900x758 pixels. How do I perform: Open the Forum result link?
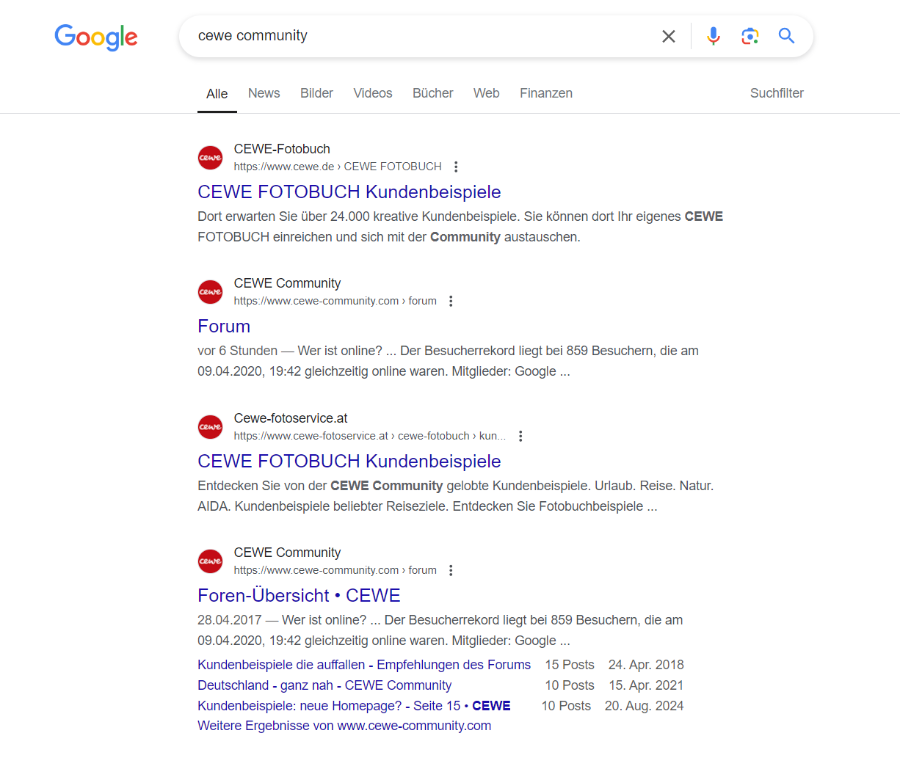224,326
